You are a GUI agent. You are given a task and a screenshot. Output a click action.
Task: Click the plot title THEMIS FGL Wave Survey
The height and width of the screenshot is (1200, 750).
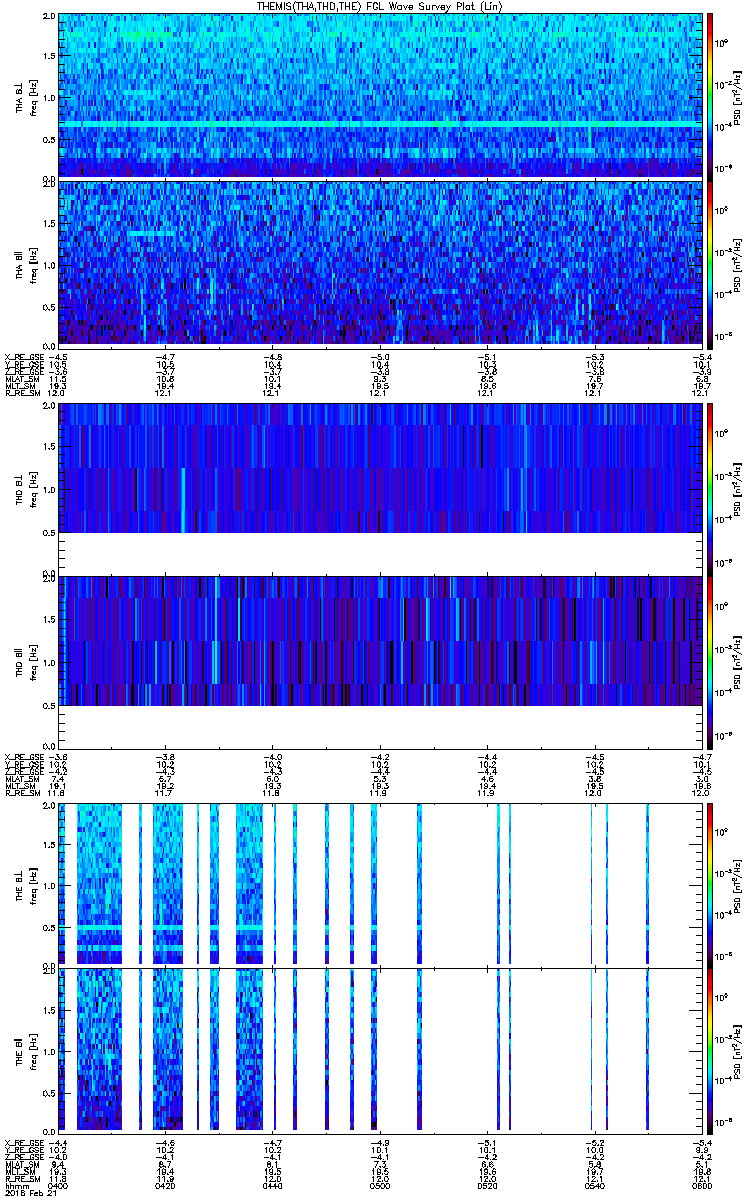point(380,7)
